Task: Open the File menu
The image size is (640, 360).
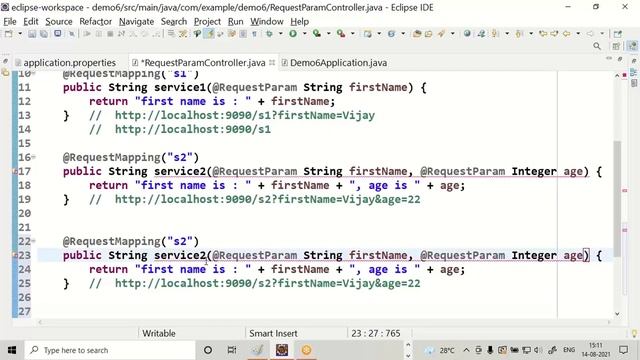Action: [10, 22]
